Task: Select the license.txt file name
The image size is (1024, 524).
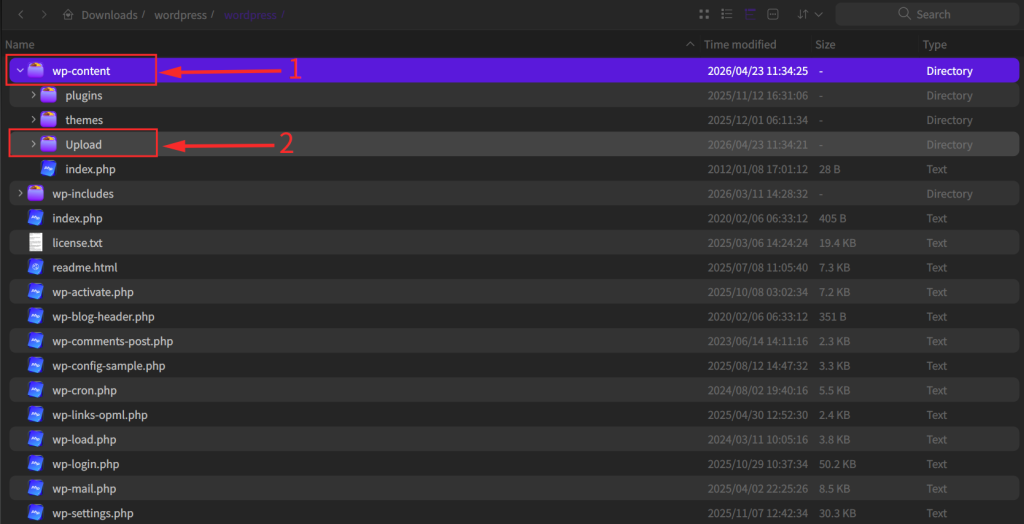Action: [x=78, y=243]
